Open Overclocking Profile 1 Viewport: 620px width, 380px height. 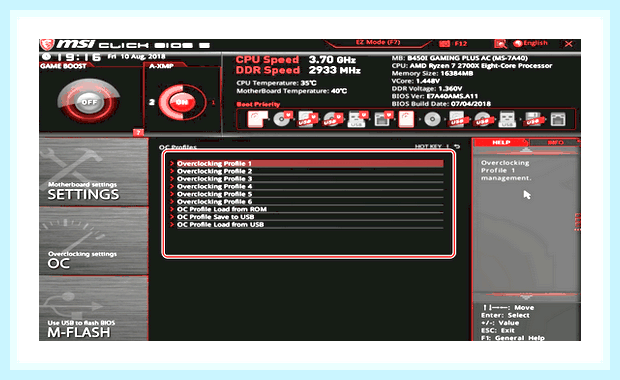[x=306, y=163]
